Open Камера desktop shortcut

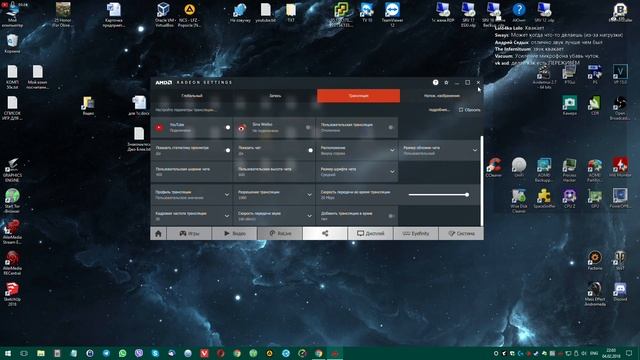[569, 106]
